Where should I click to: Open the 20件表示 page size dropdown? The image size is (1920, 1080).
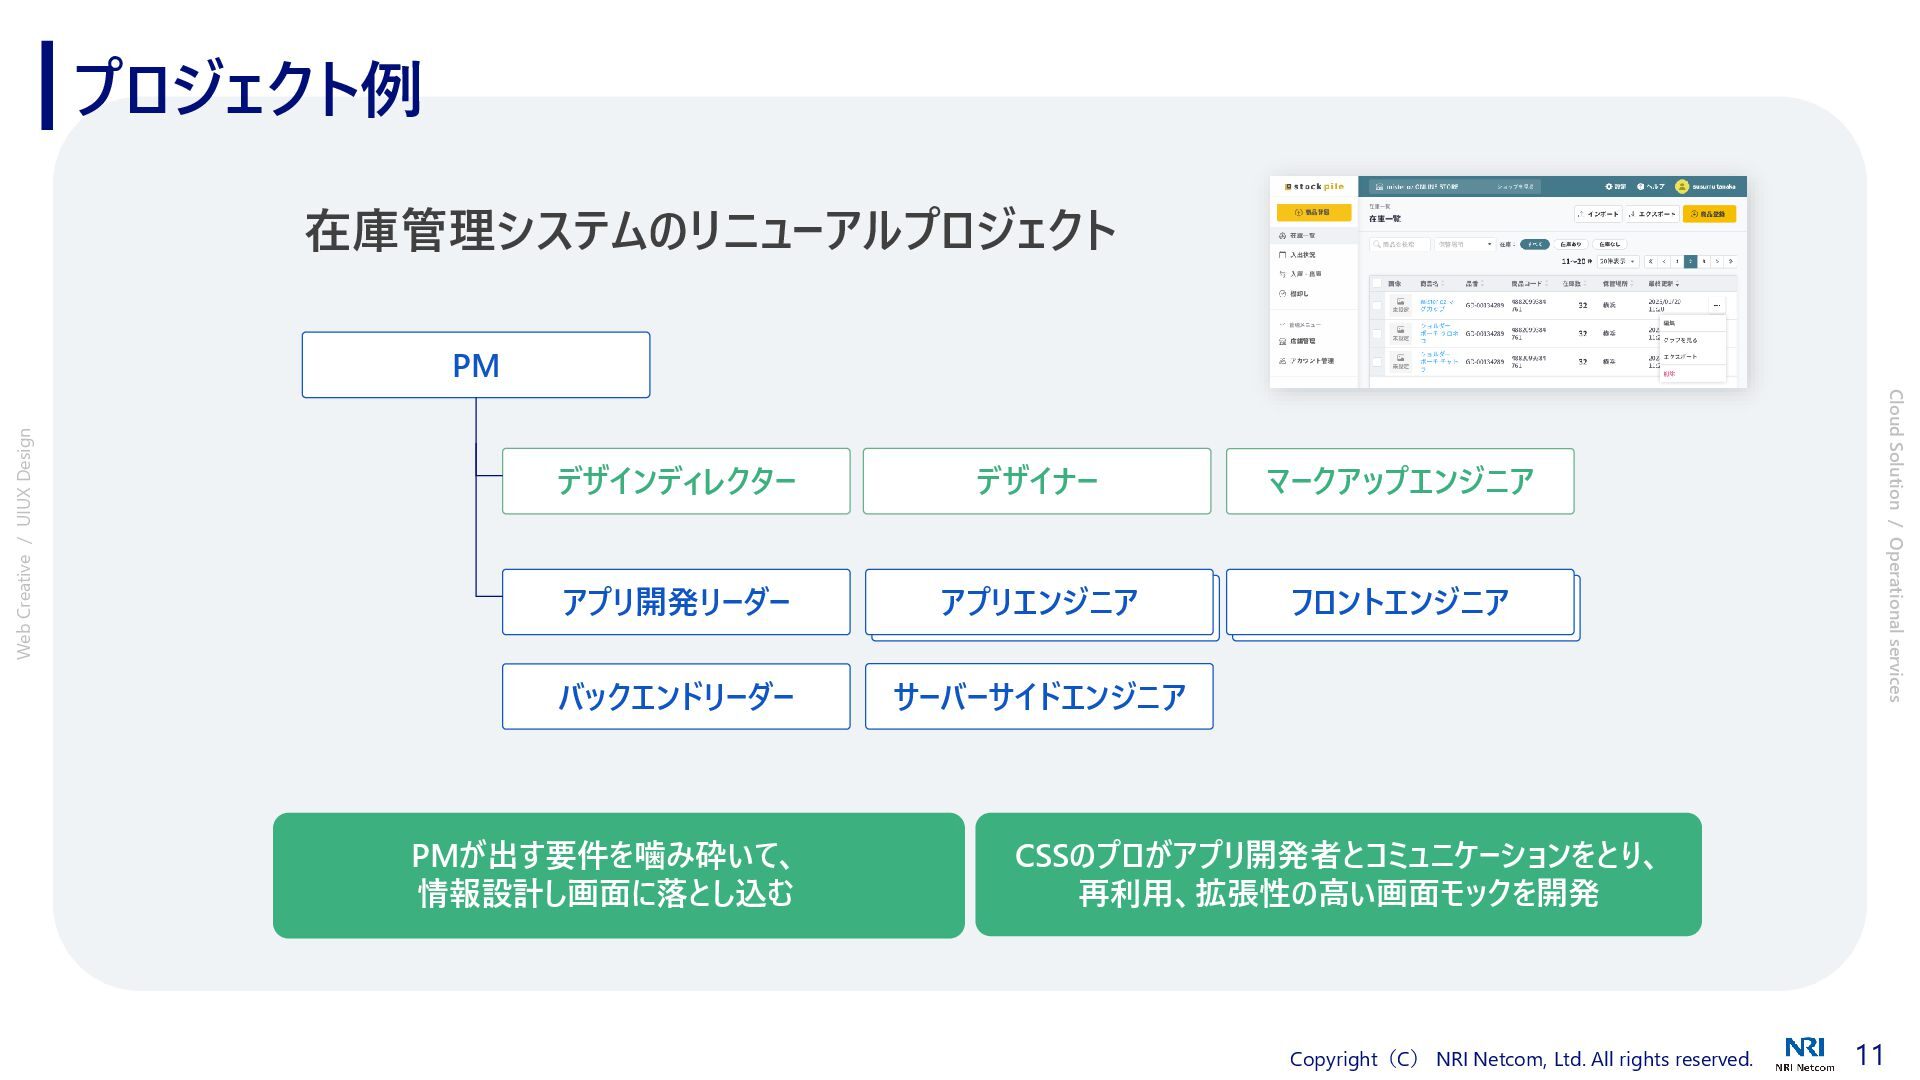[1616, 262]
